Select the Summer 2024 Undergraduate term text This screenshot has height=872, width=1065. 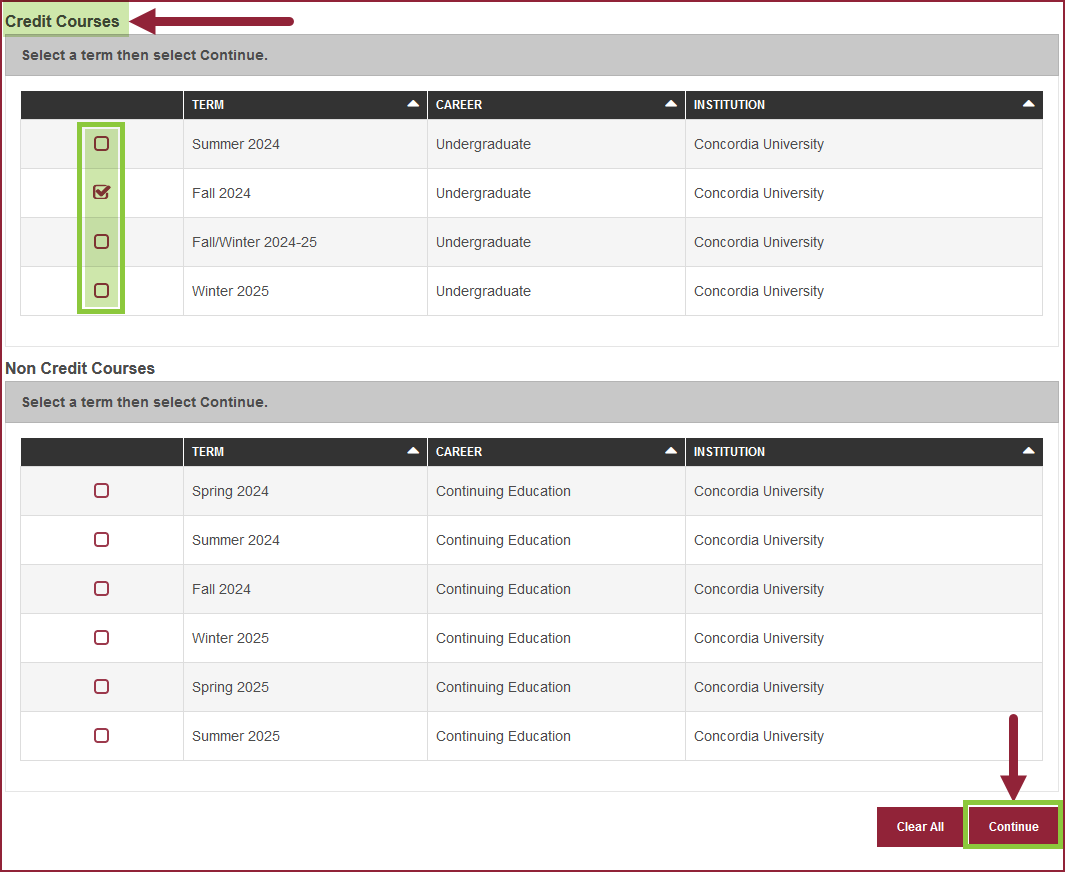click(x=236, y=144)
